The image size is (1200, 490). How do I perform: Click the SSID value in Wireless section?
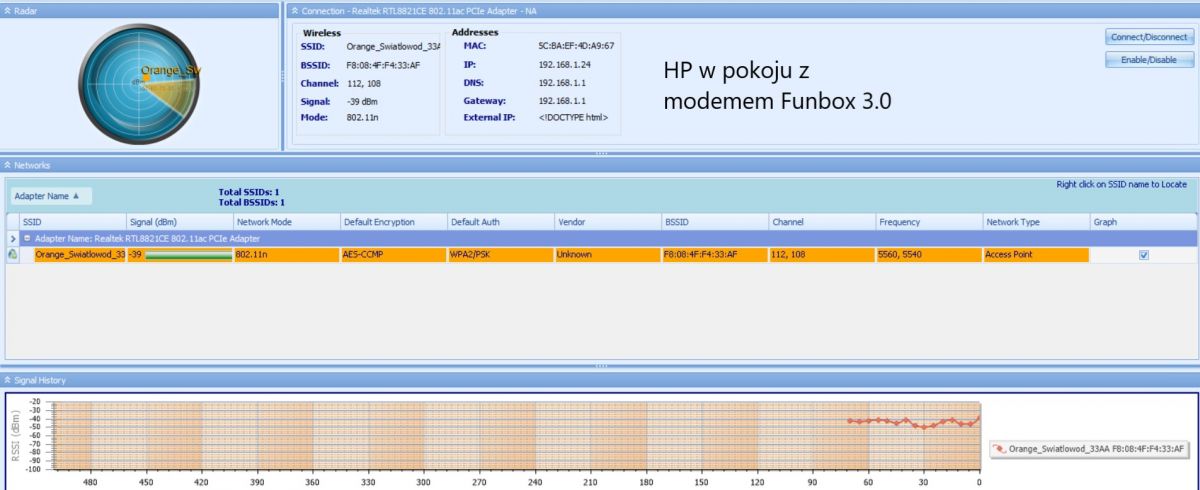click(393, 47)
